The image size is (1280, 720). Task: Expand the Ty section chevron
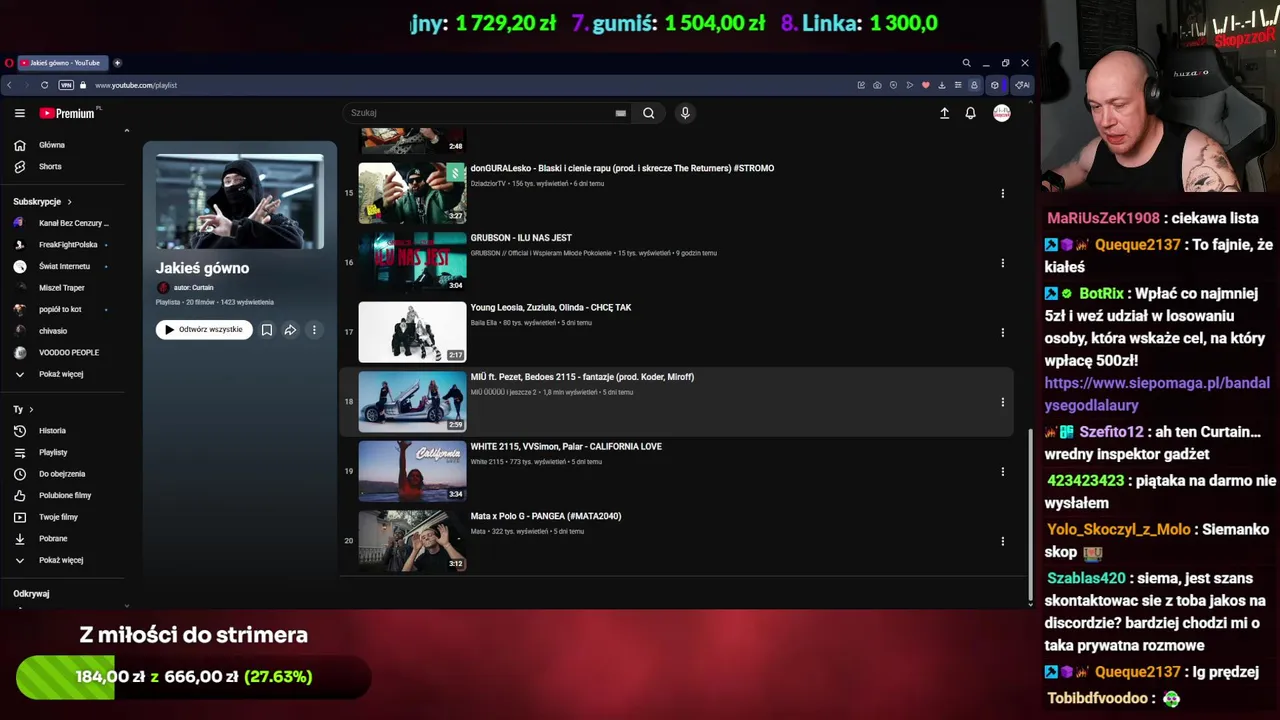coord(31,409)
